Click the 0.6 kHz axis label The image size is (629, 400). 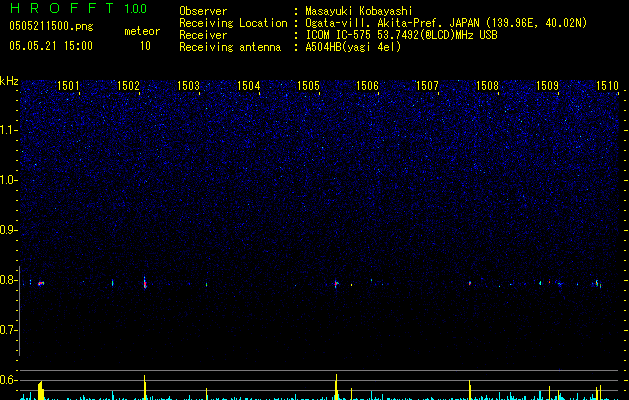coord(7,380)
